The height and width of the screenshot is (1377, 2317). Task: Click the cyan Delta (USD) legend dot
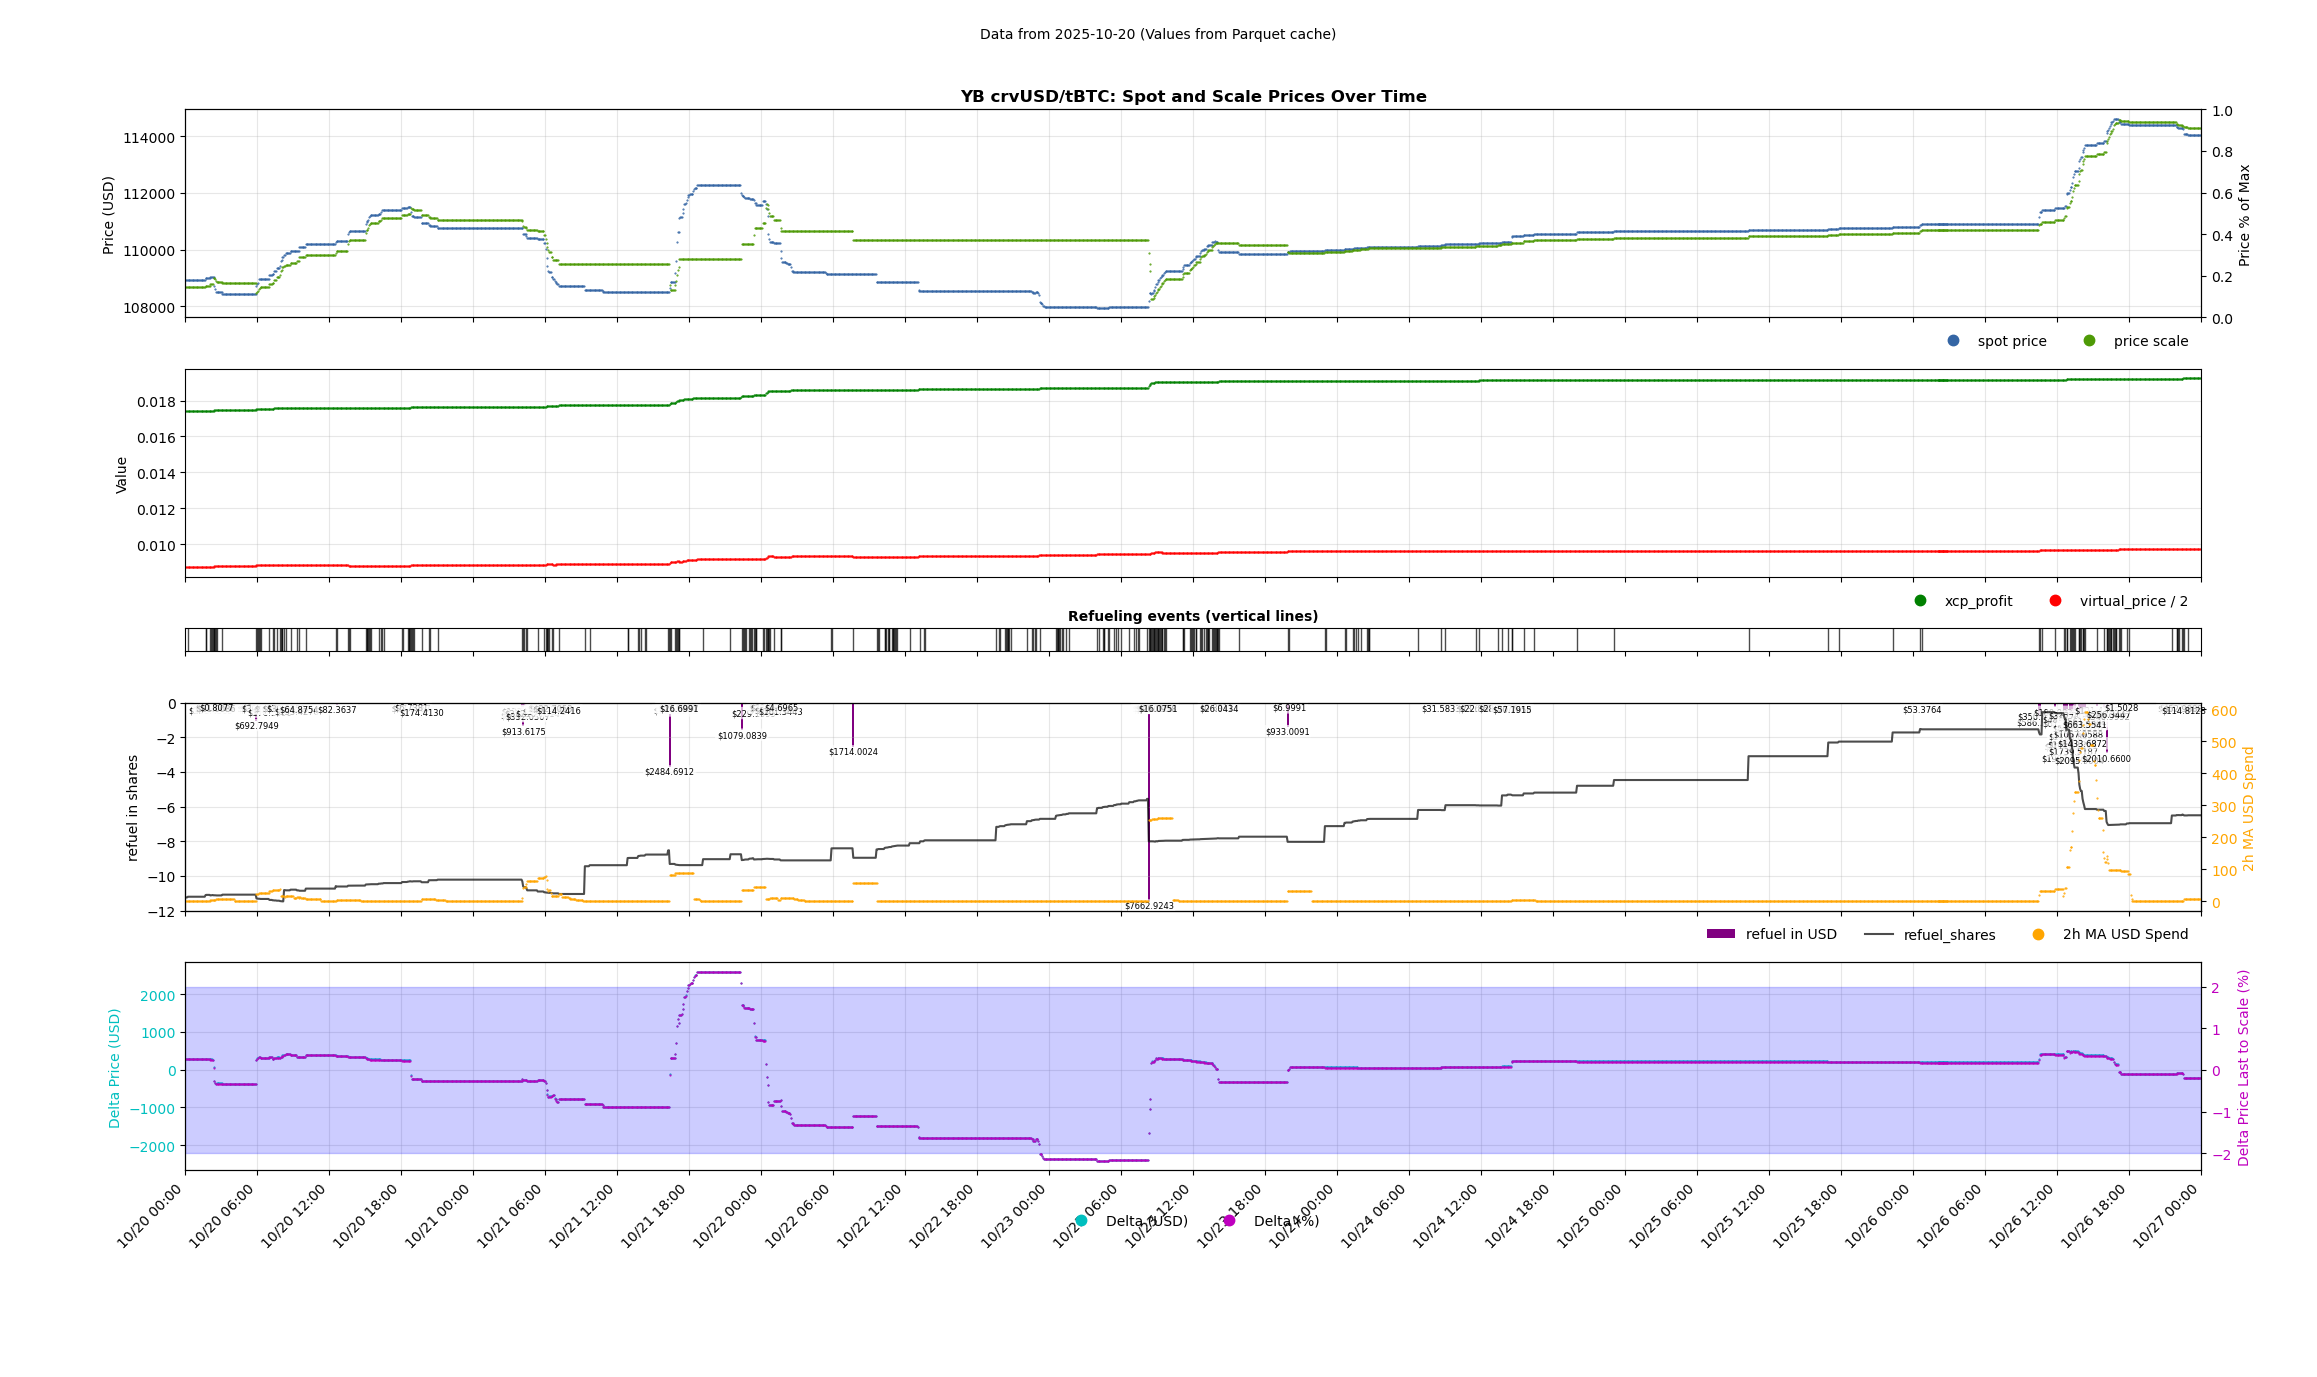point(1081,1221)
